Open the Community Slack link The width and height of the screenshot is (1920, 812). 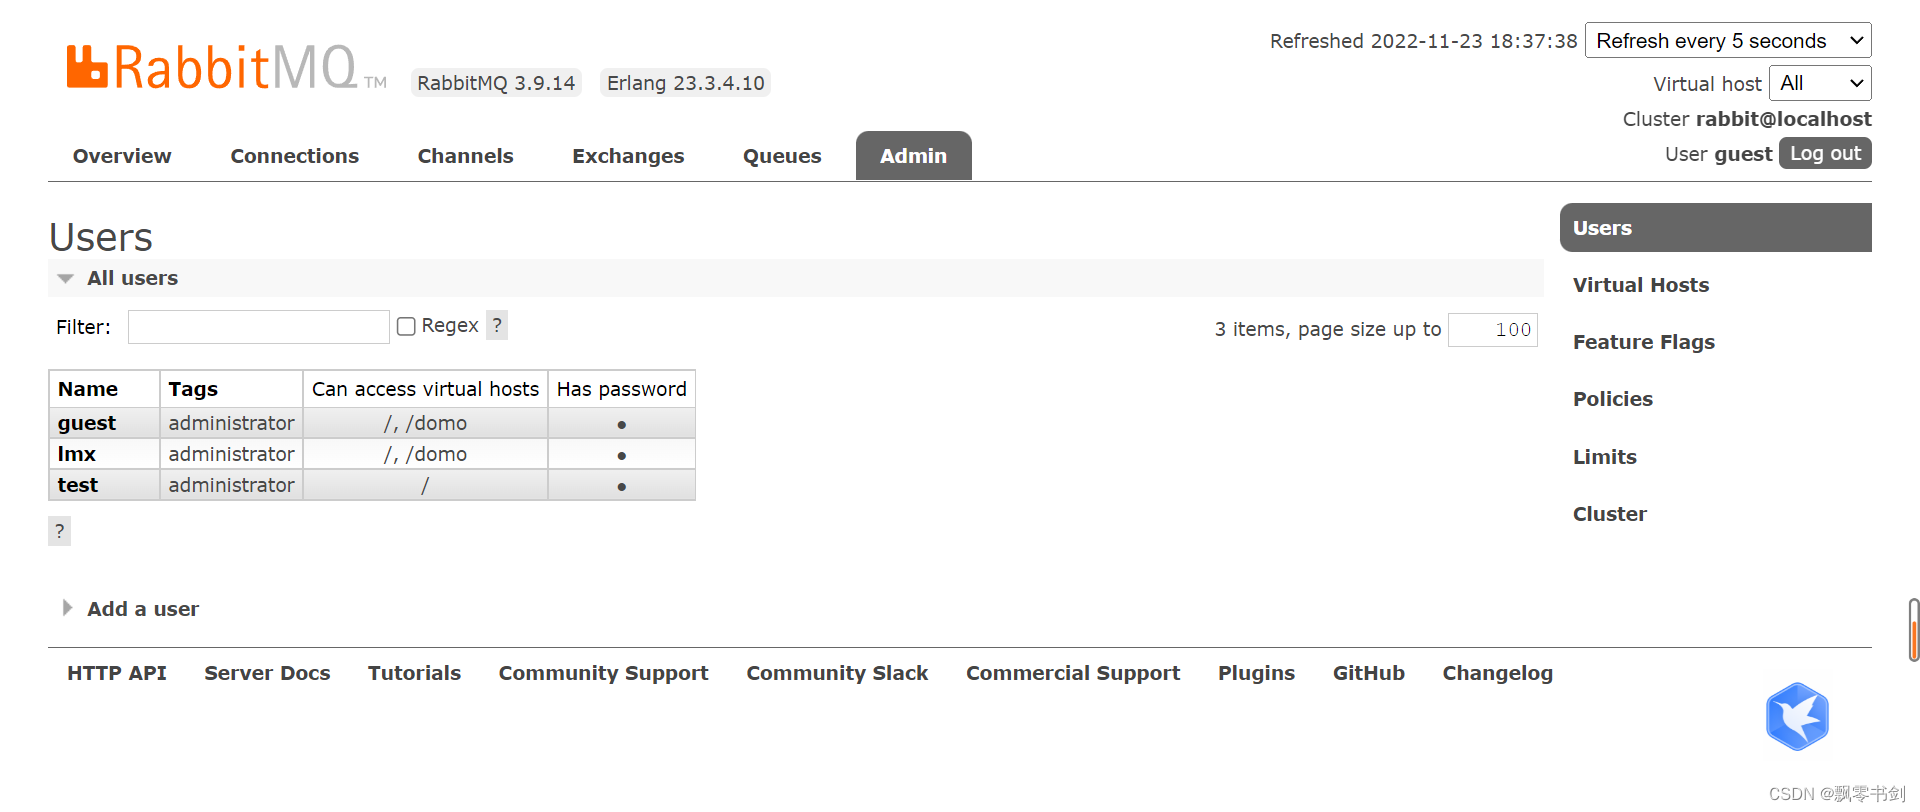pos(837,673)
